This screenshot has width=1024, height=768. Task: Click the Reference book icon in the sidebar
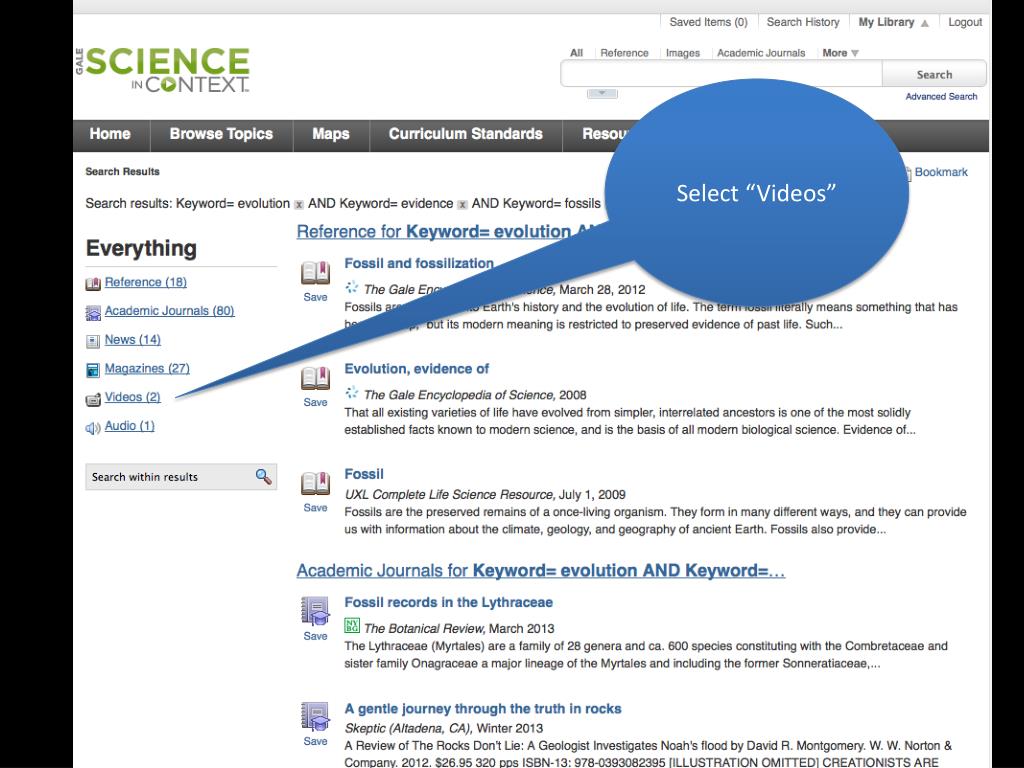pos(93,283)
